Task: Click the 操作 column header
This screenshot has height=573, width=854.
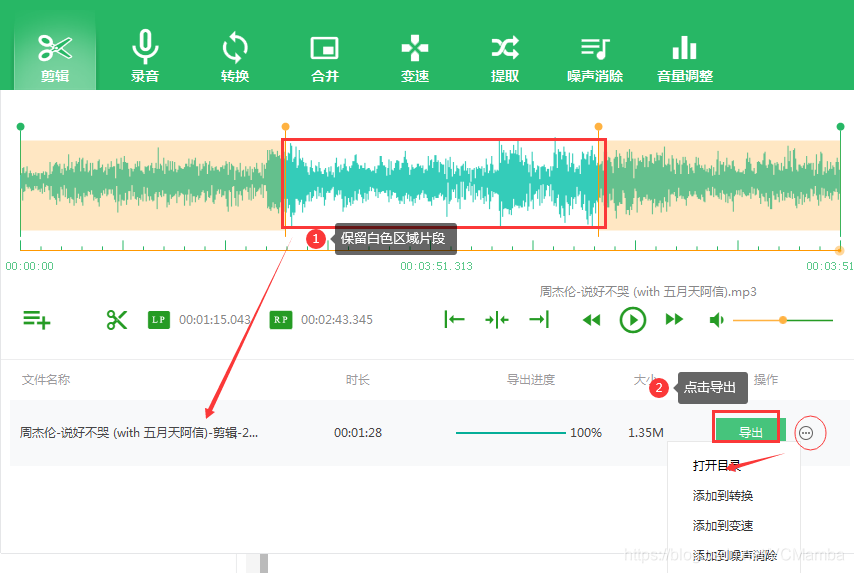Action: pyautogui.click(x=766, y=380)
